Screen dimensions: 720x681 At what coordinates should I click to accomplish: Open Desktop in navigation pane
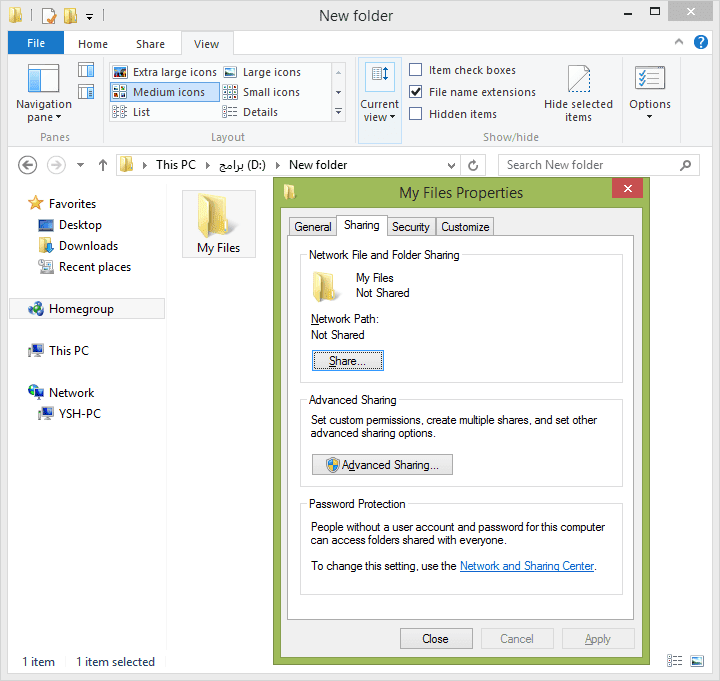tap(70, 225)
